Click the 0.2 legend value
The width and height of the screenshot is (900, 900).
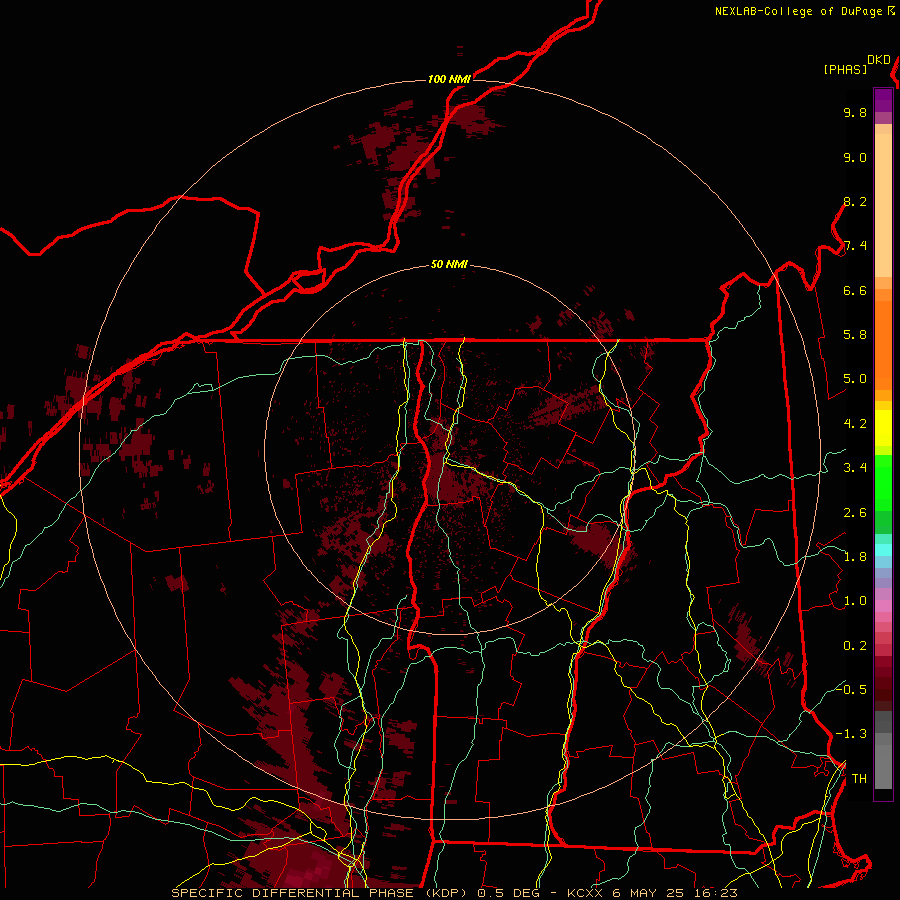855,646
